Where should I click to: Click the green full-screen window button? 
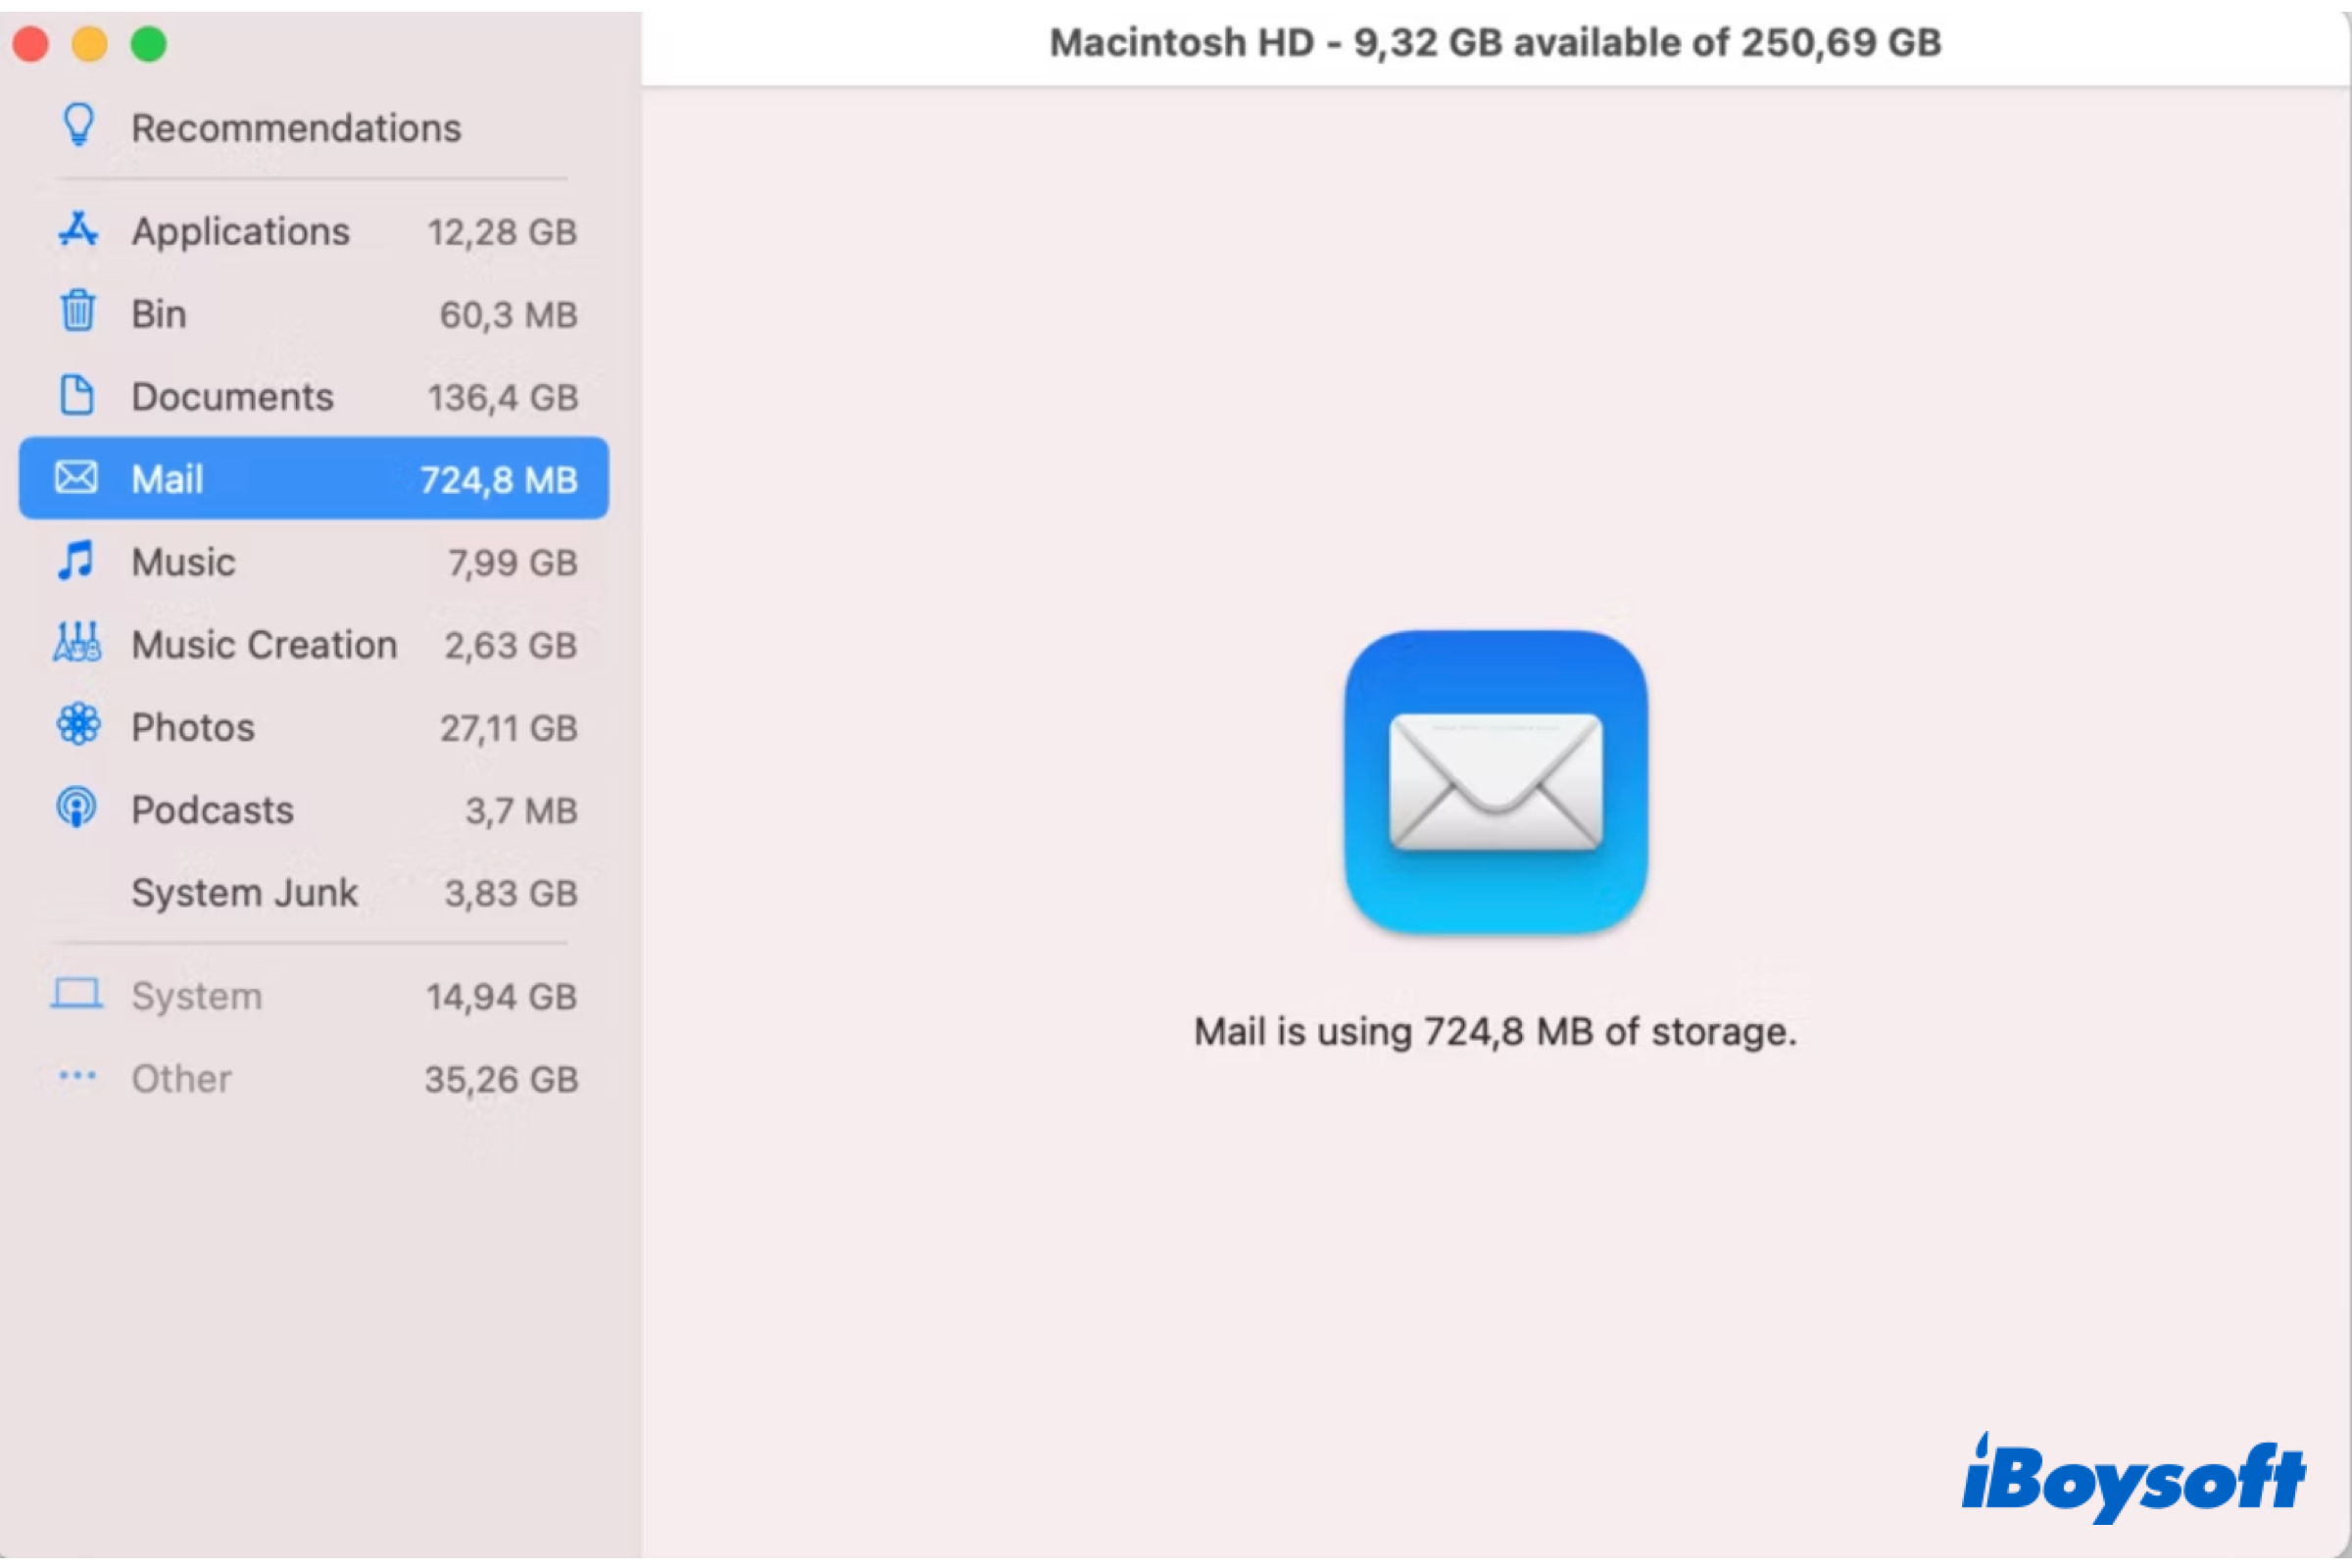click(x=149, y=44)
